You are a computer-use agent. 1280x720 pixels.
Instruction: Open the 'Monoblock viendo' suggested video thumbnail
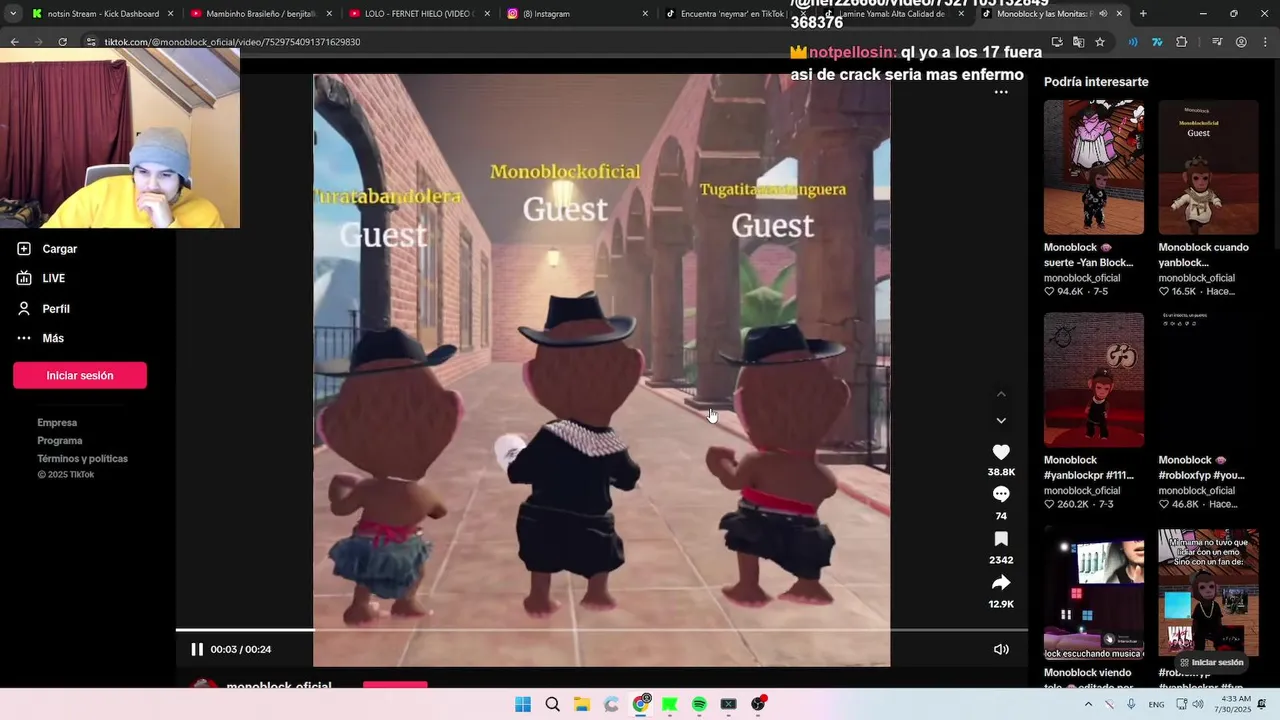(x=1094, y=594)
